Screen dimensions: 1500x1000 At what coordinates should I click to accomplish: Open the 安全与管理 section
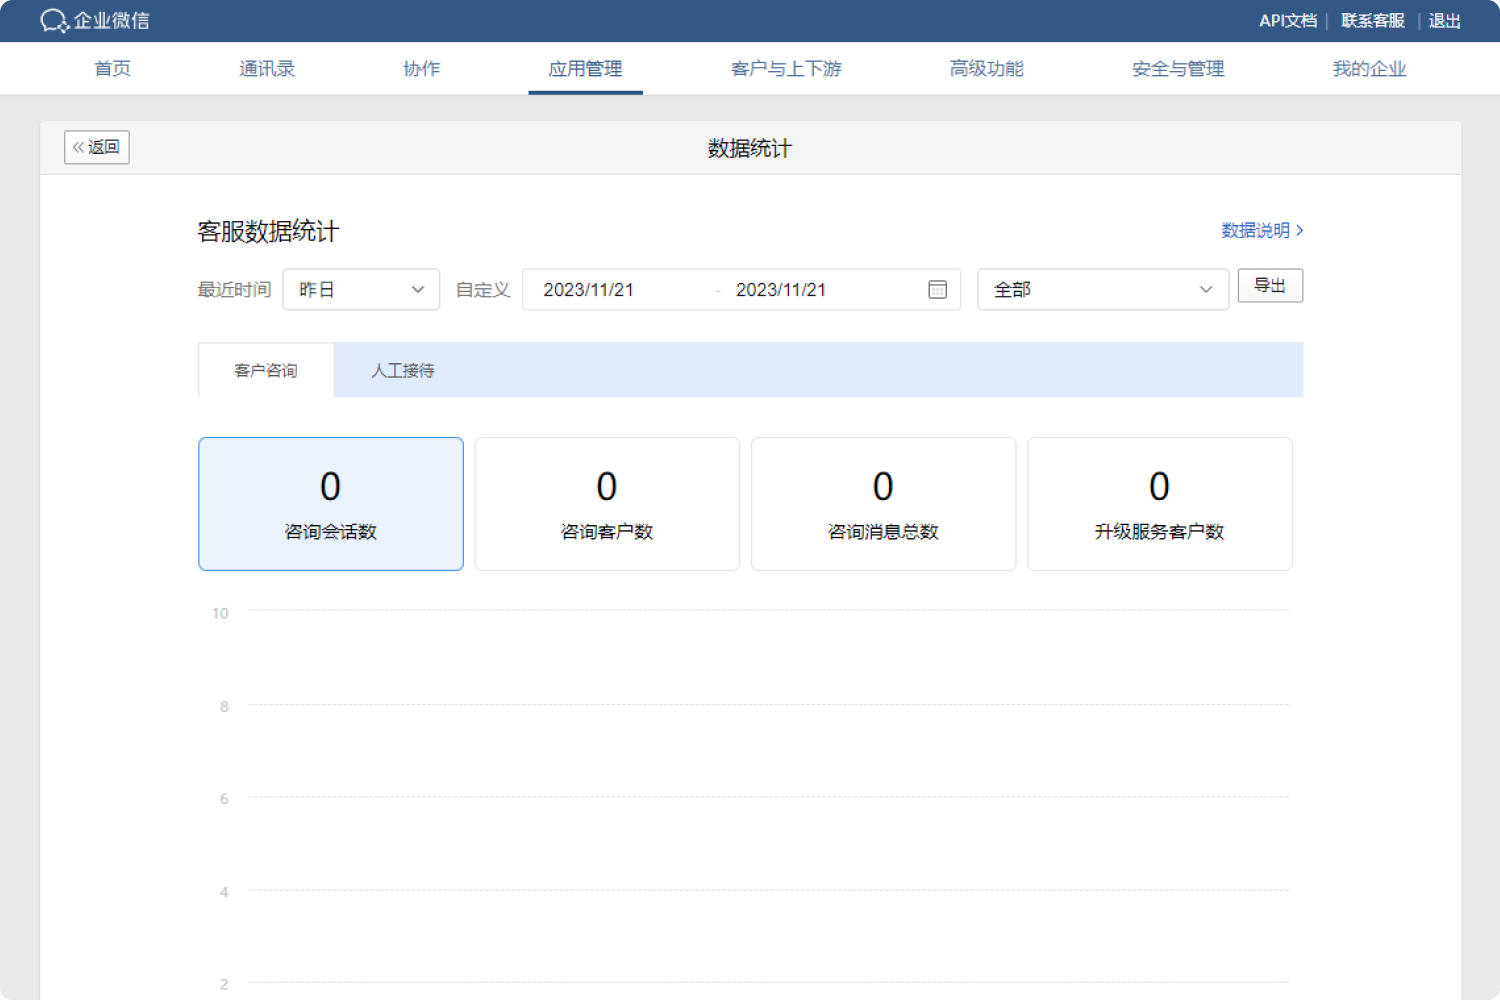[1178, 68]
